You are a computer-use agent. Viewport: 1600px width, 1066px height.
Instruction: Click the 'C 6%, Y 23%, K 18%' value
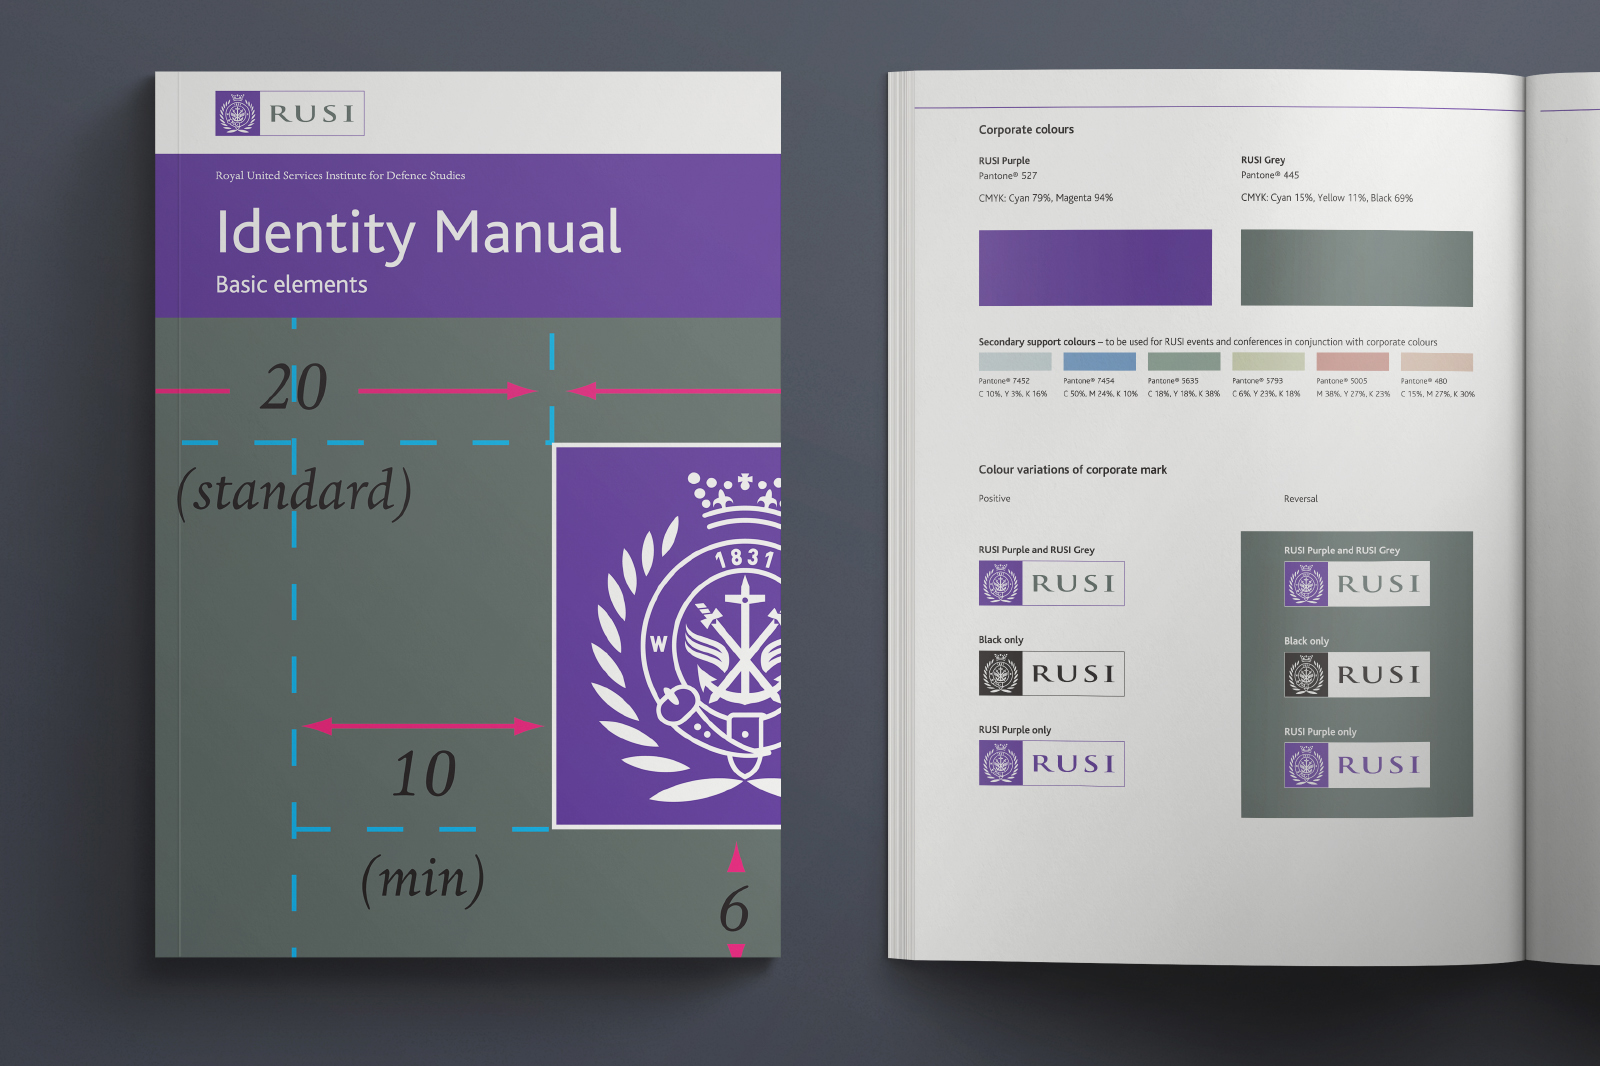1267,394
